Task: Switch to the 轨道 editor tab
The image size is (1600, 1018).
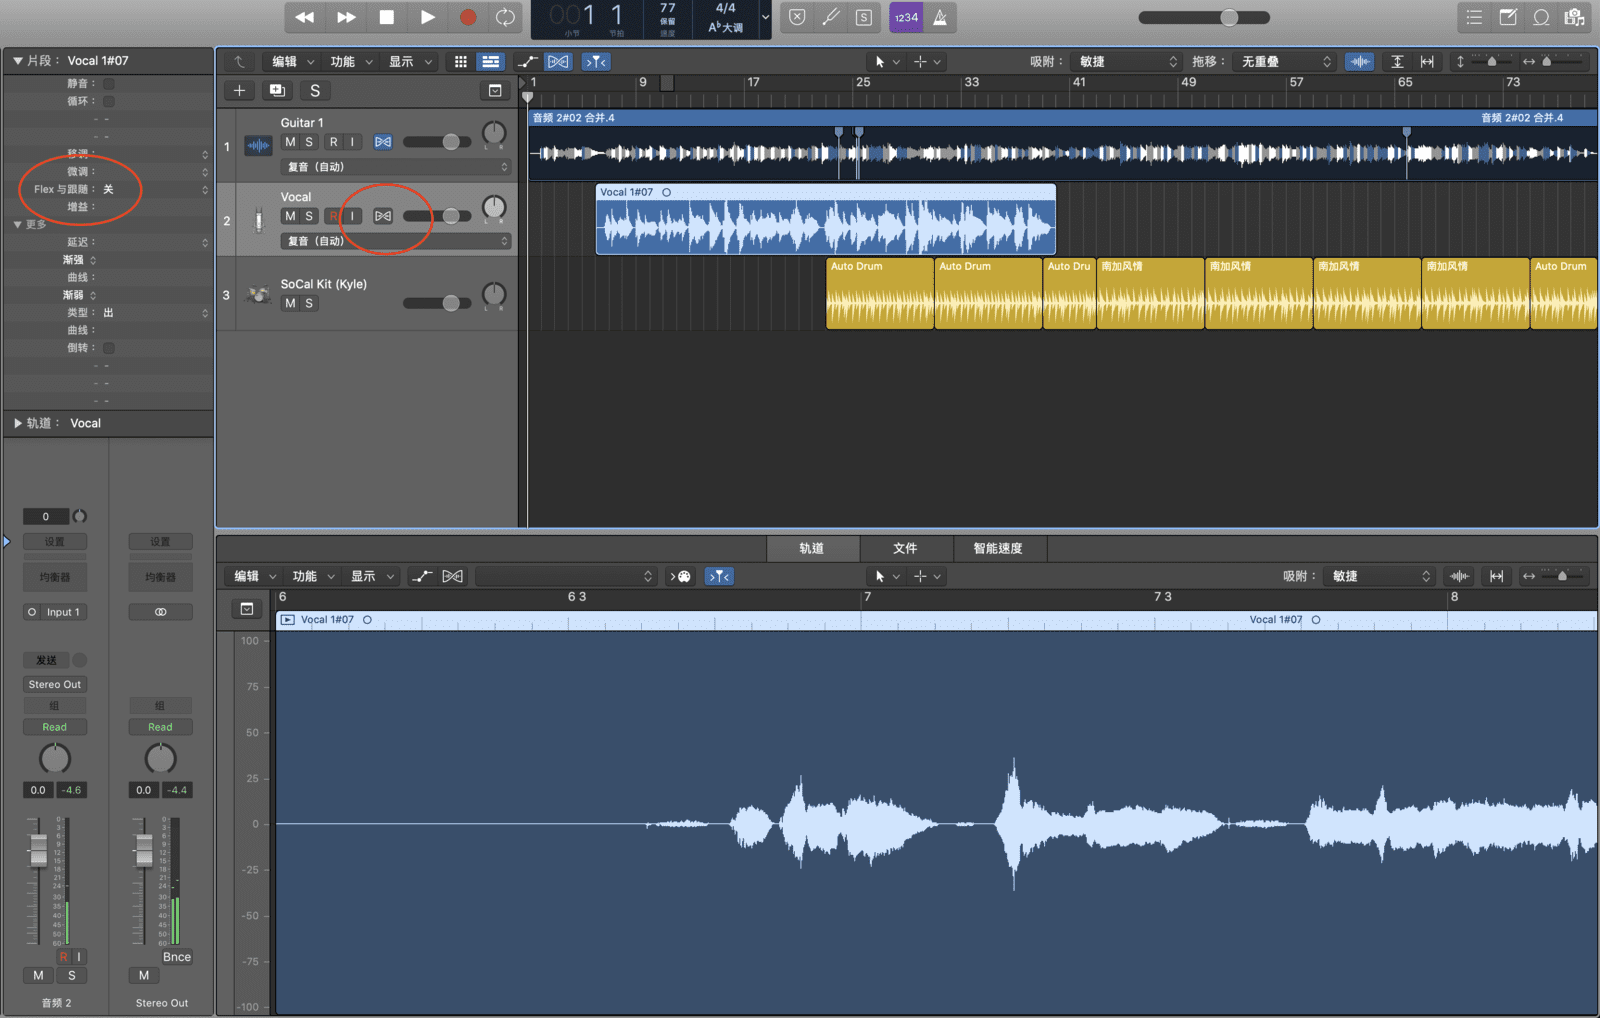Action: click(812, 548)
